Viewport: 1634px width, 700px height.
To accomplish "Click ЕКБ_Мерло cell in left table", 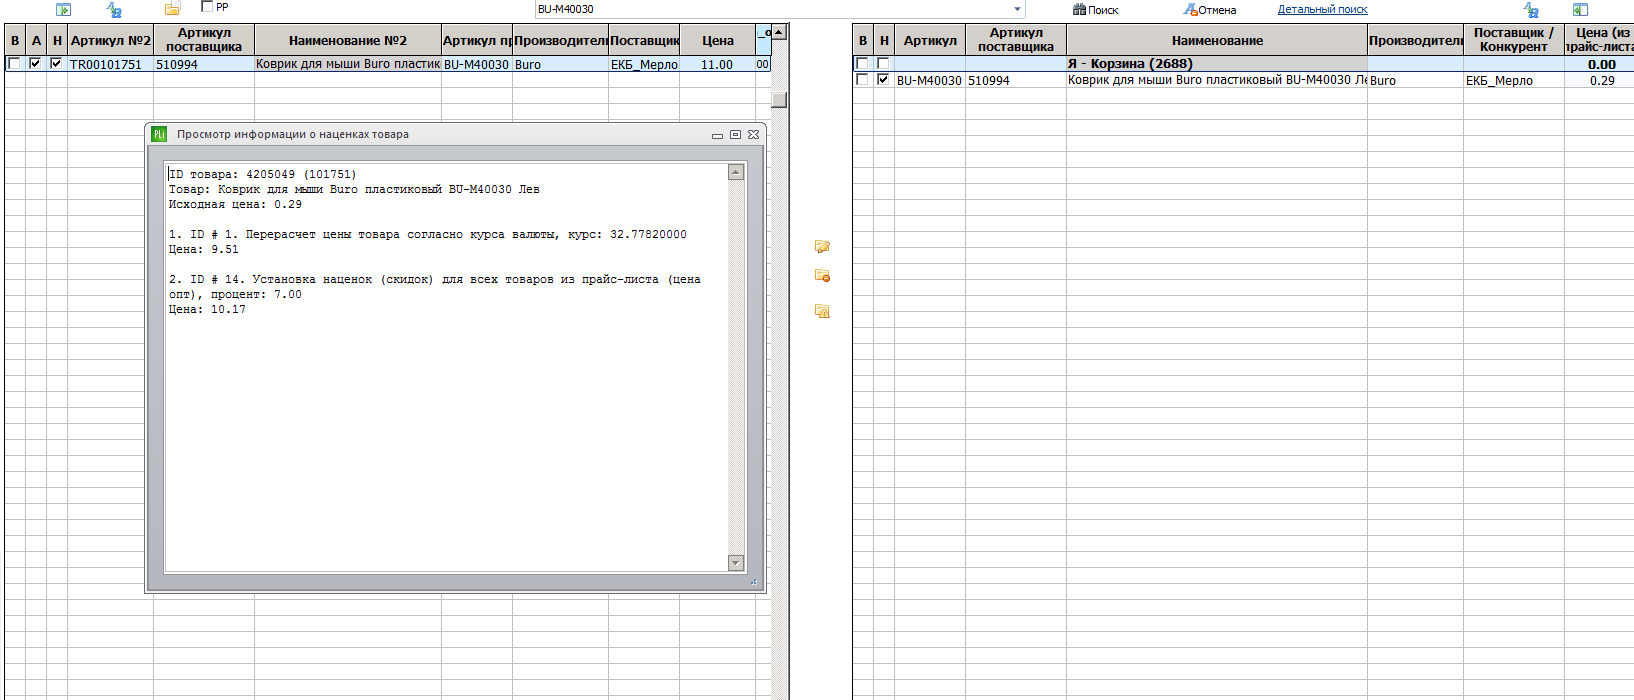I will coord(644,64).
